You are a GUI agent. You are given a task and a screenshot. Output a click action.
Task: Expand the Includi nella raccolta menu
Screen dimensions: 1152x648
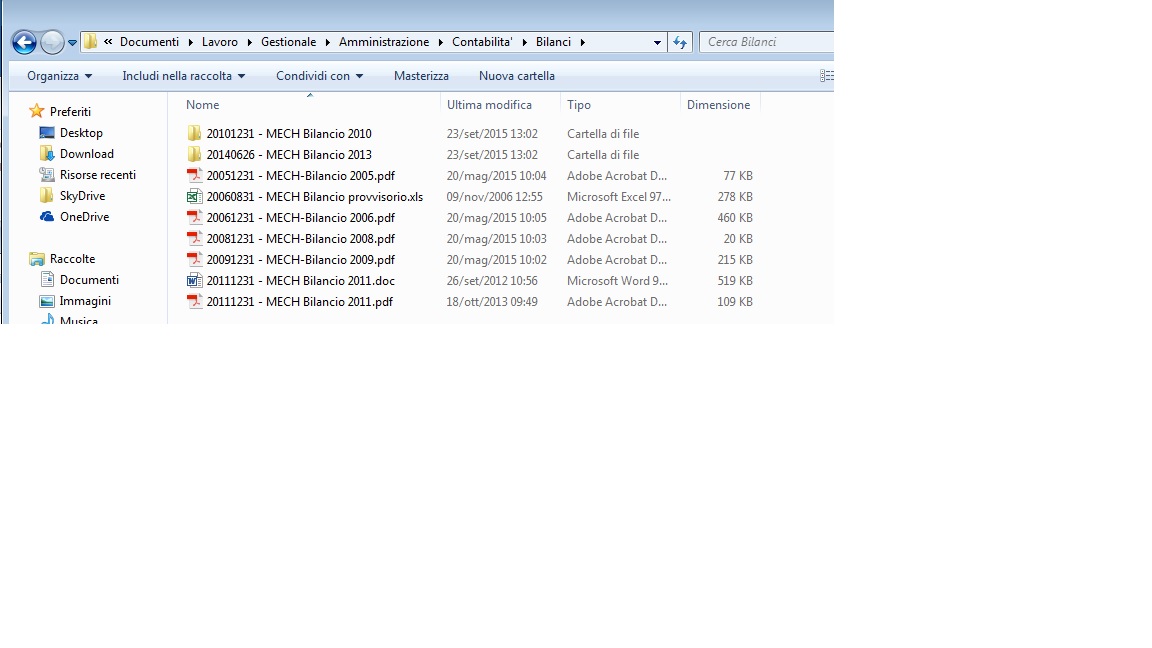pyautogui.click(x=183, y=76)
